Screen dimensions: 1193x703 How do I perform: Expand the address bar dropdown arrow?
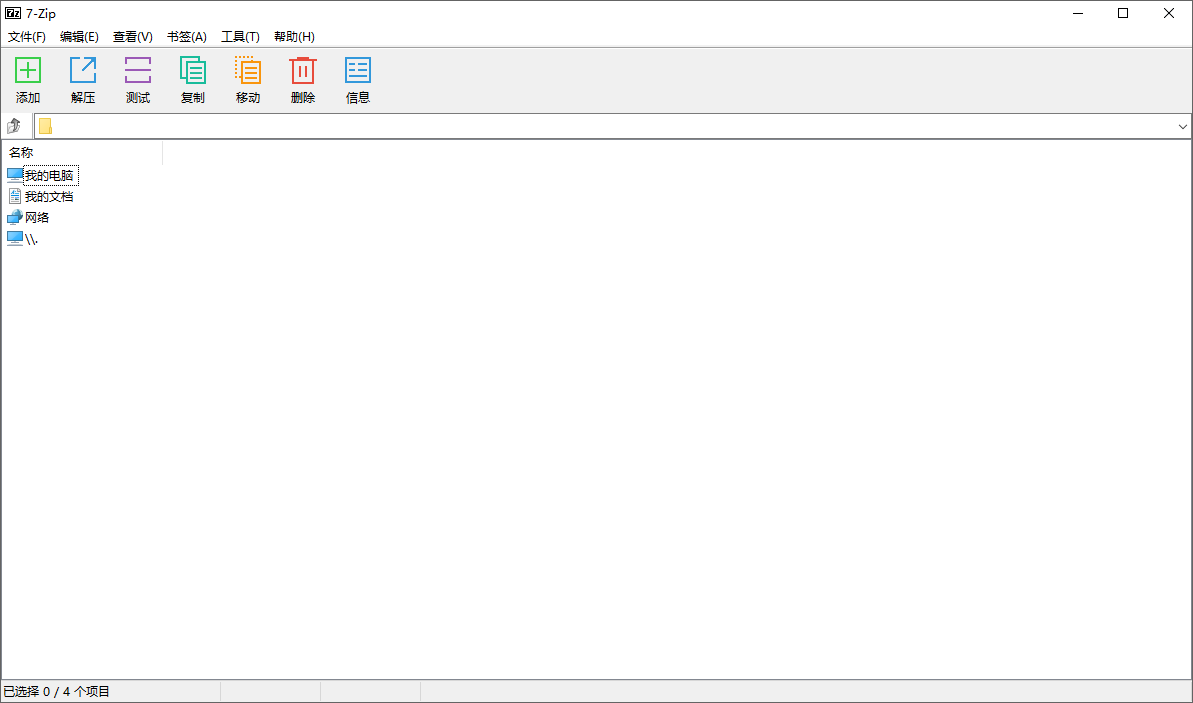pyautogui.click(x=1182, y=127)
